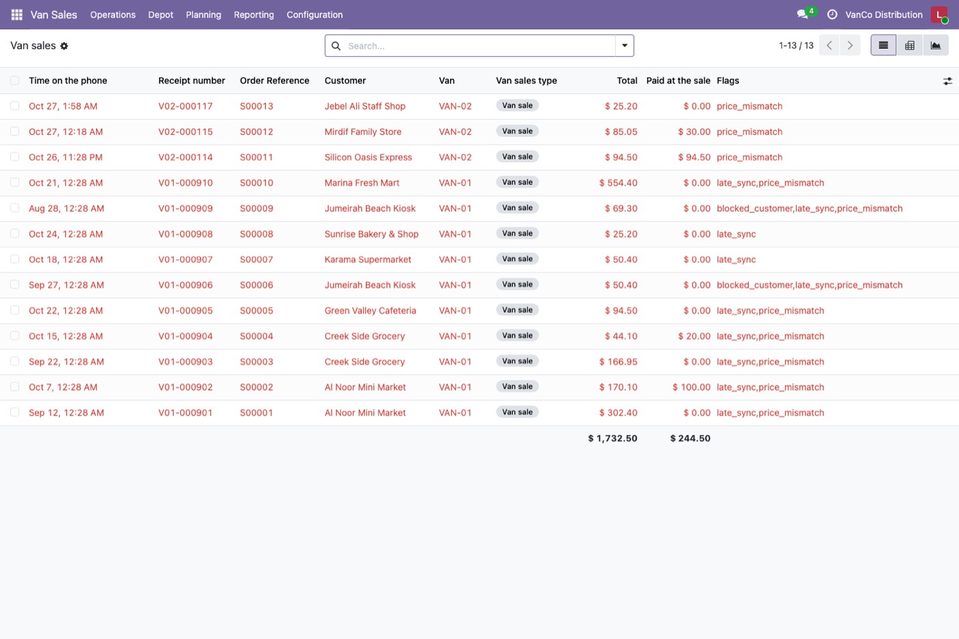Open receipt V01-000909

(185, 209)
